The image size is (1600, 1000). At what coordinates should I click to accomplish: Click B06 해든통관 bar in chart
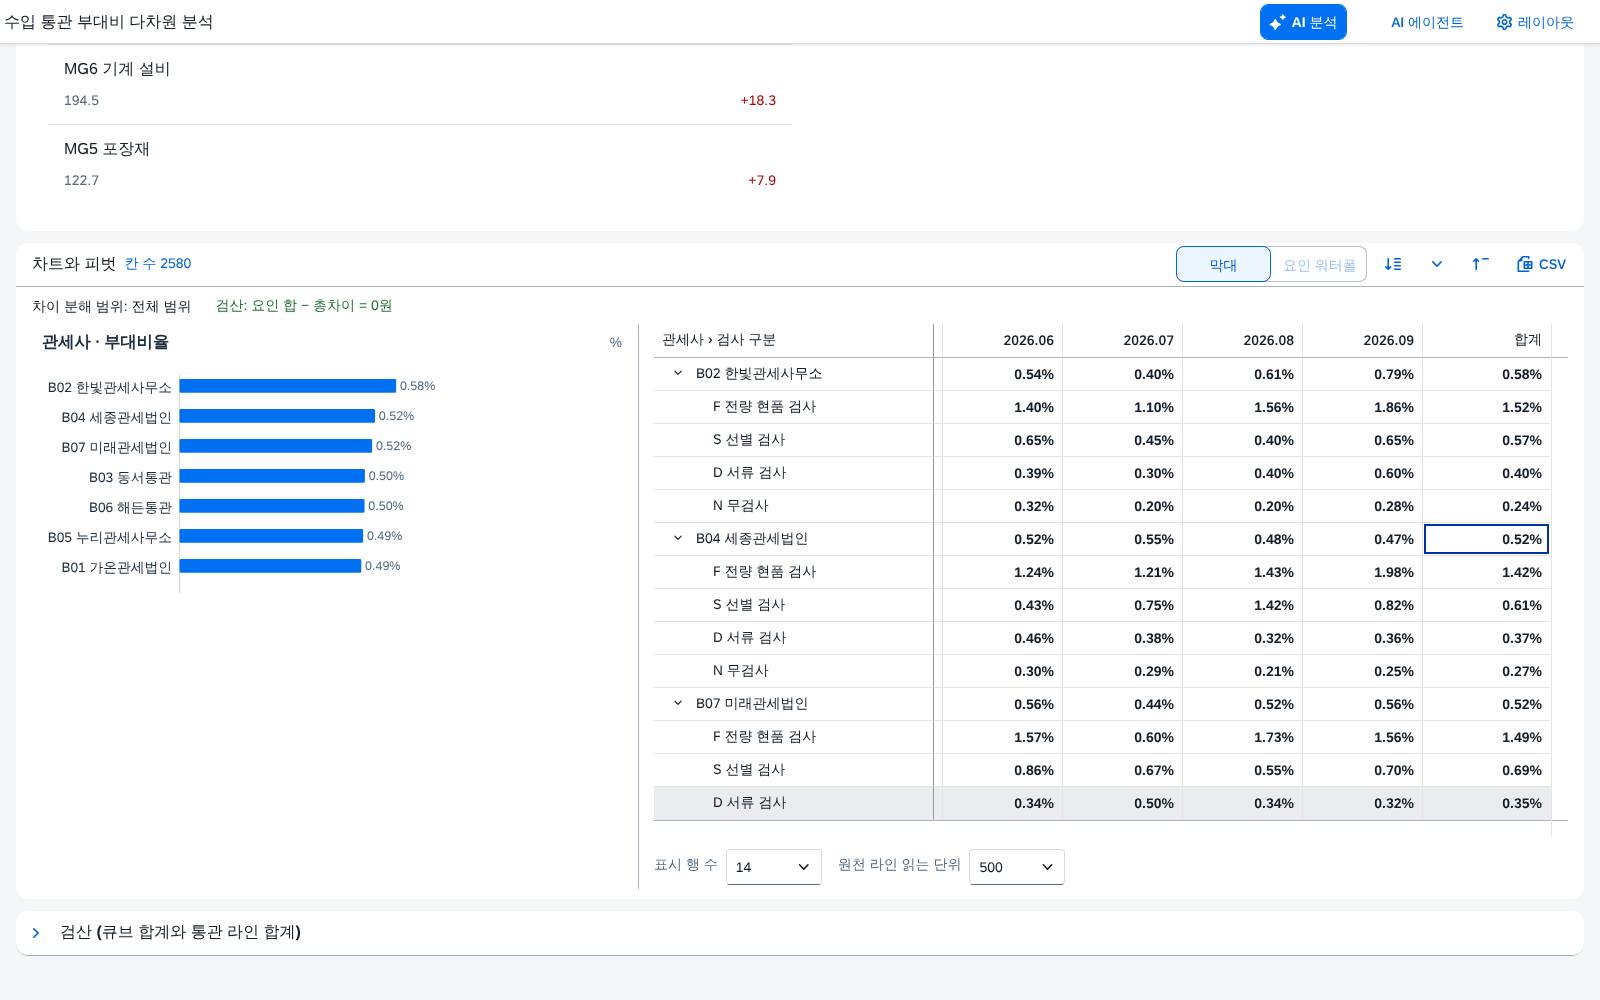pyautogui.click(x=272, y=506)
